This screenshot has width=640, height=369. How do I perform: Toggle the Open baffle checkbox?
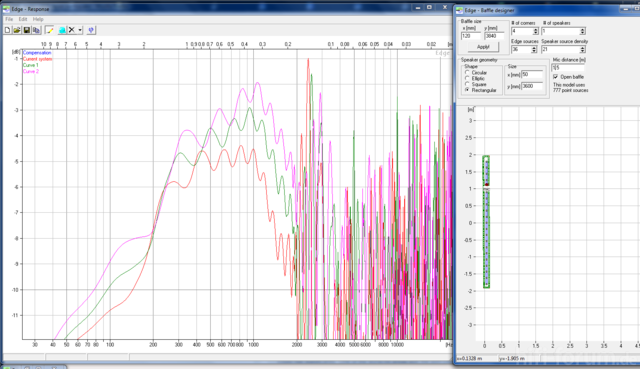556,77
